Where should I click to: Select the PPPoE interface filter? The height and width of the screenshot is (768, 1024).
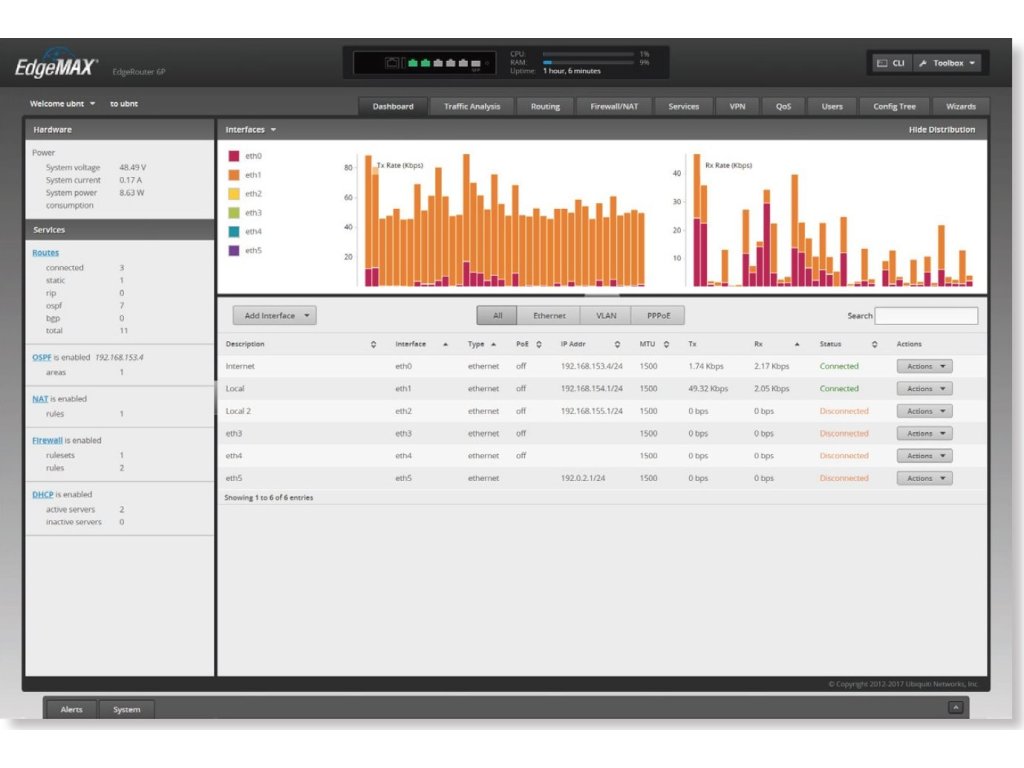click(658, 316)
